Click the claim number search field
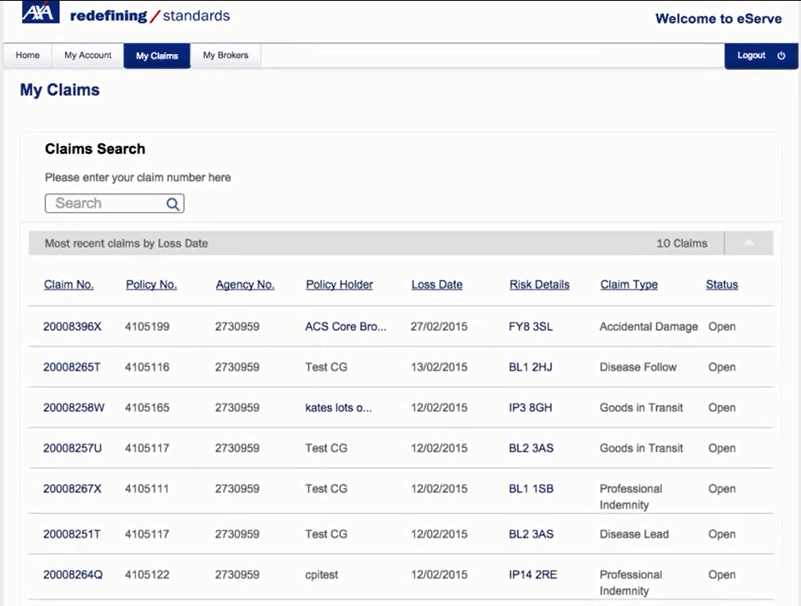The height and width of the screenshot is (606, 801). pos(105,203)
